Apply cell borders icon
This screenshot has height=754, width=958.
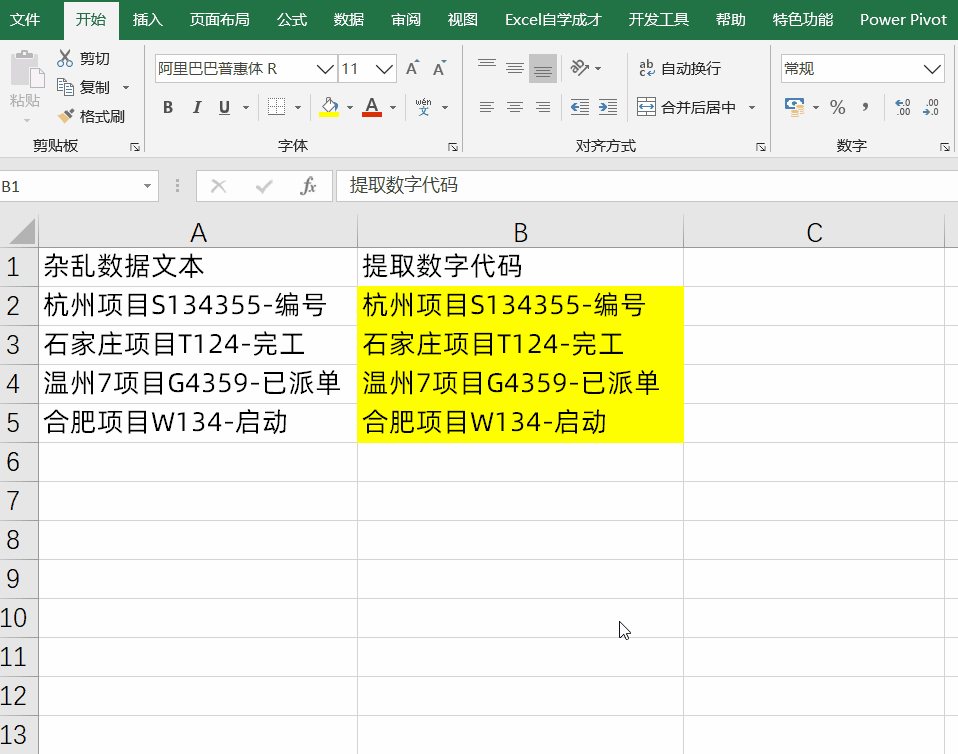276,107
